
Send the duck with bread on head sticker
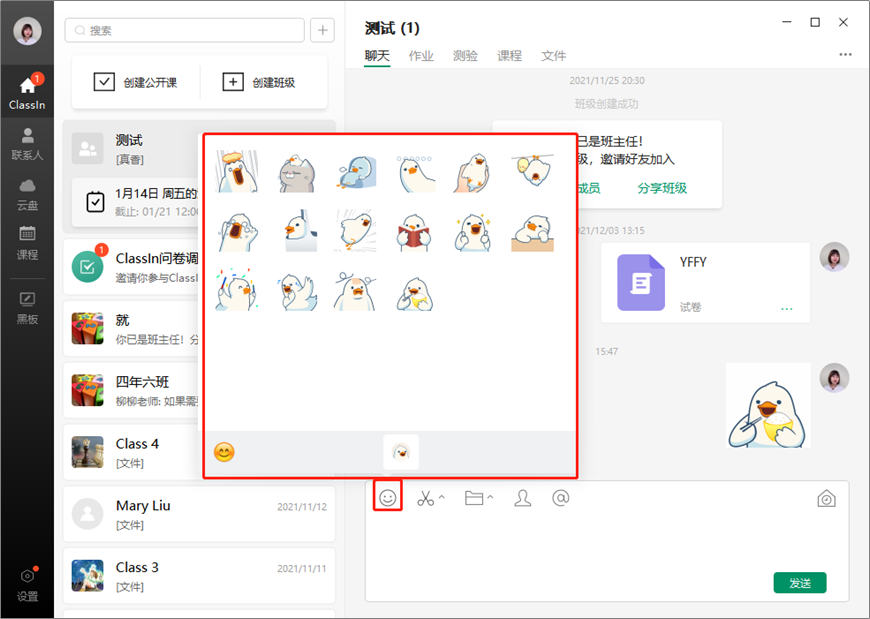(x=237, y=171)
